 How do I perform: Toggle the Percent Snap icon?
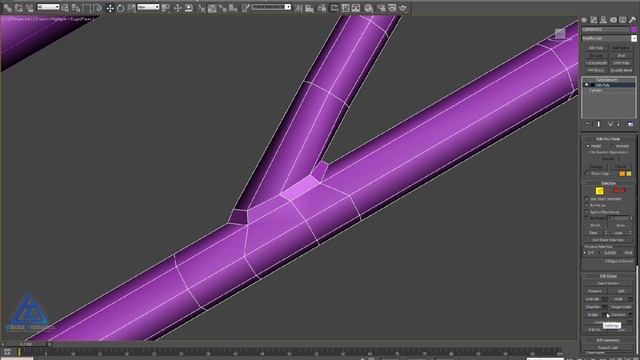pos(223,8)
